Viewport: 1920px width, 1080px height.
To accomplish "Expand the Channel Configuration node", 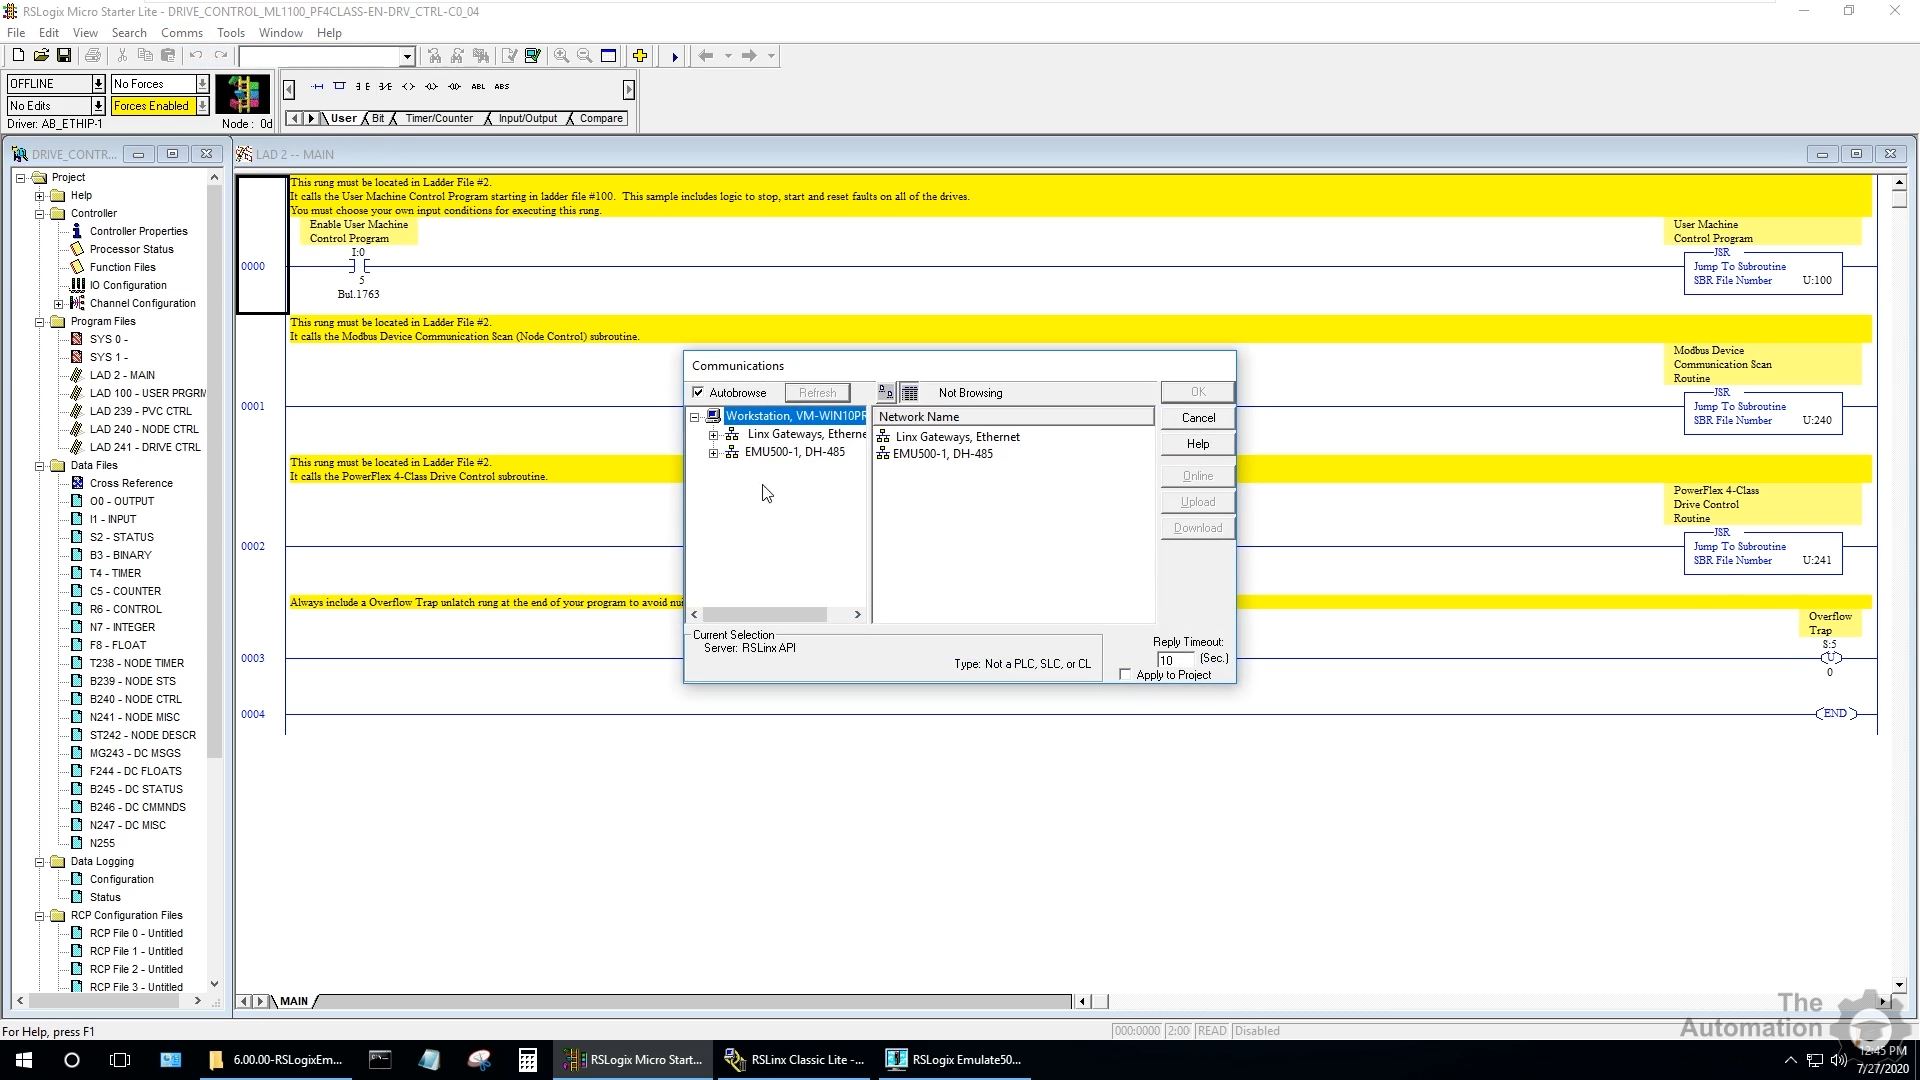I will [59, 304].
